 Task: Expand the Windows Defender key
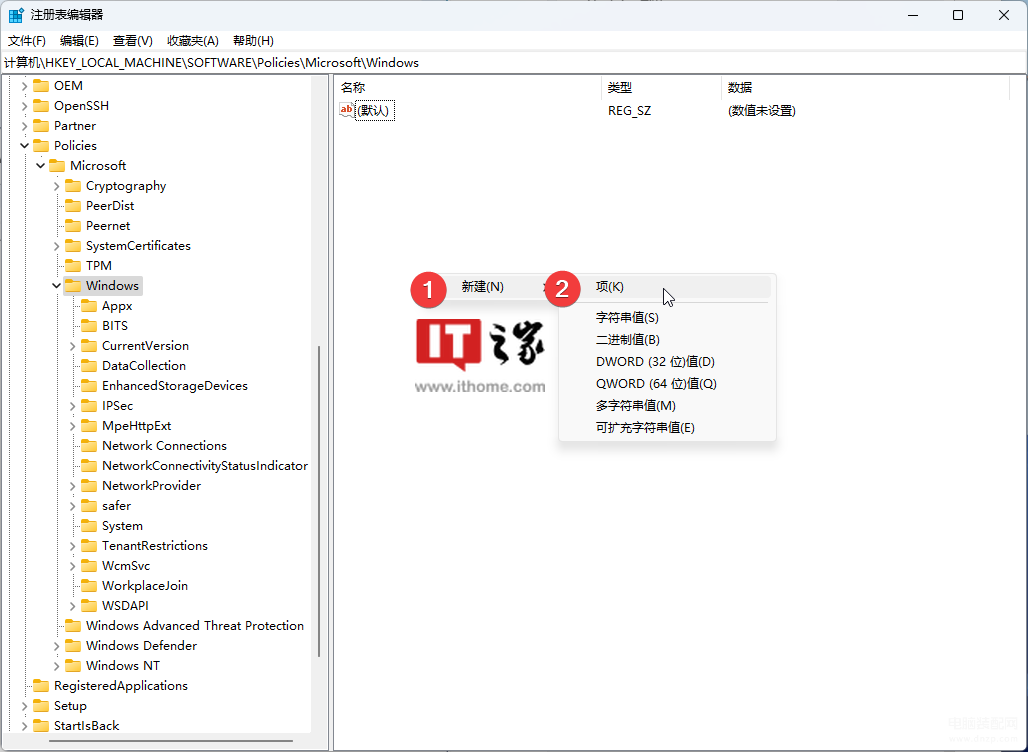tap(56, 646)
